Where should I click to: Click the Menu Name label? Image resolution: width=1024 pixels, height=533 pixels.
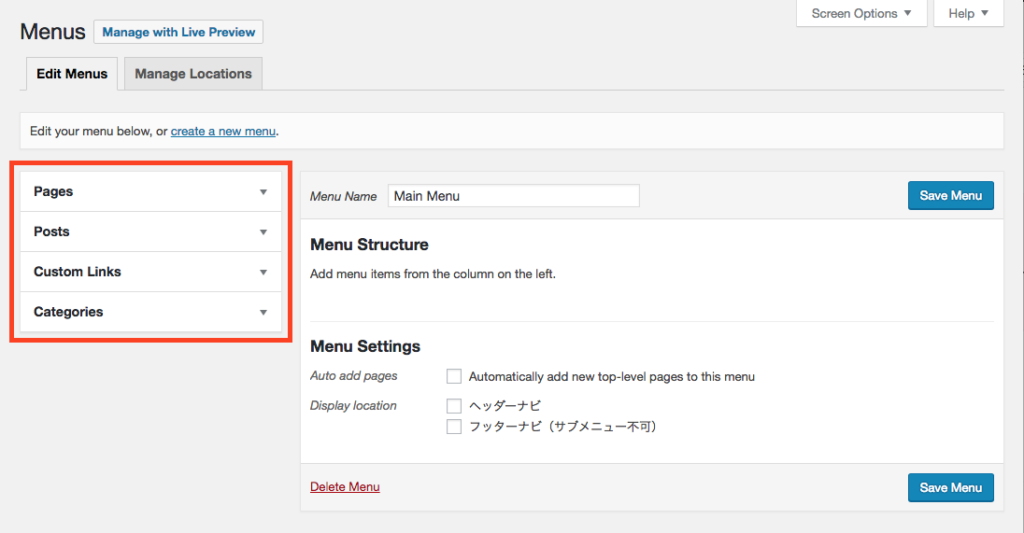[344, 196]
